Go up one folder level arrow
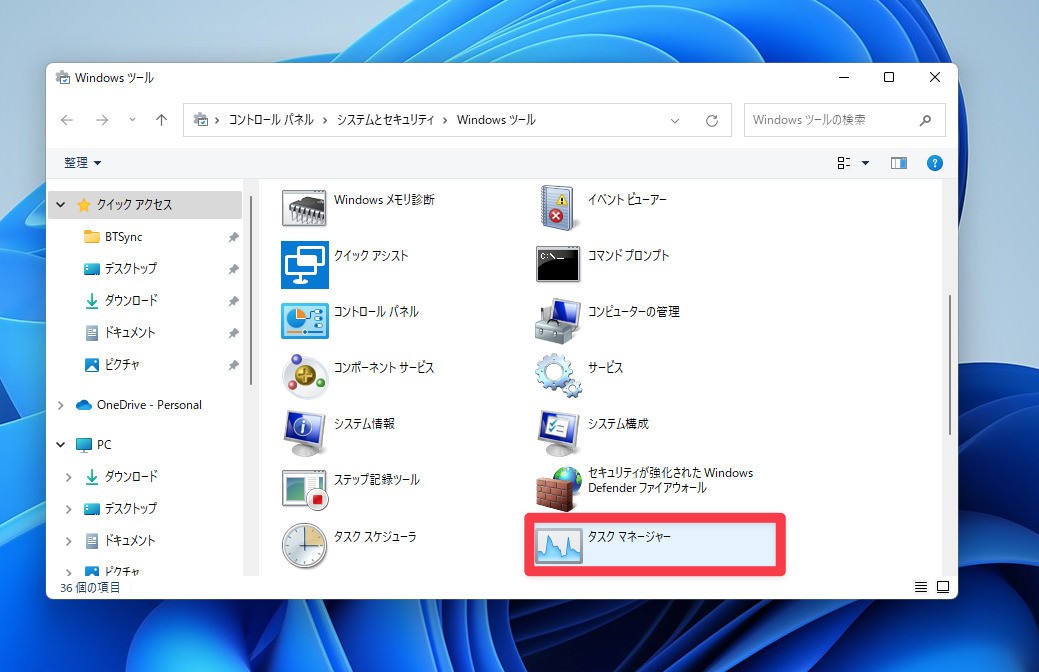 coord(161,120)
